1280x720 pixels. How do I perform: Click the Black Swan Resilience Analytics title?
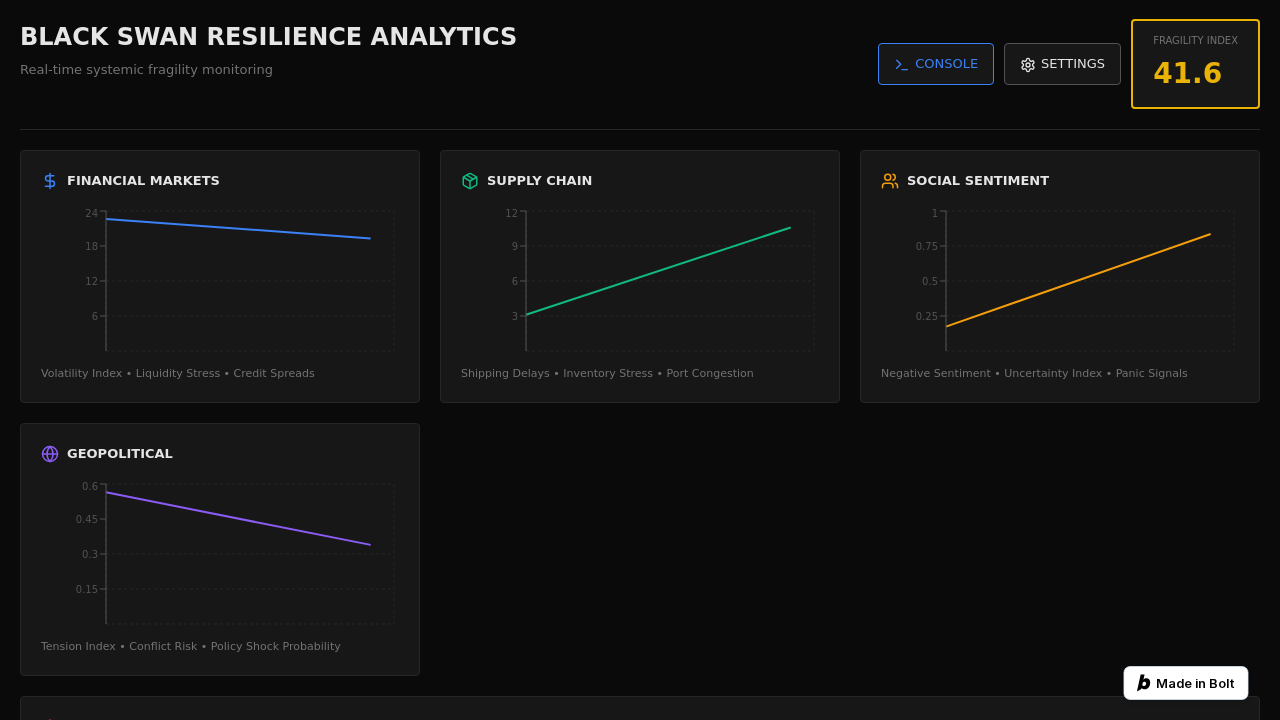point(268,37)
